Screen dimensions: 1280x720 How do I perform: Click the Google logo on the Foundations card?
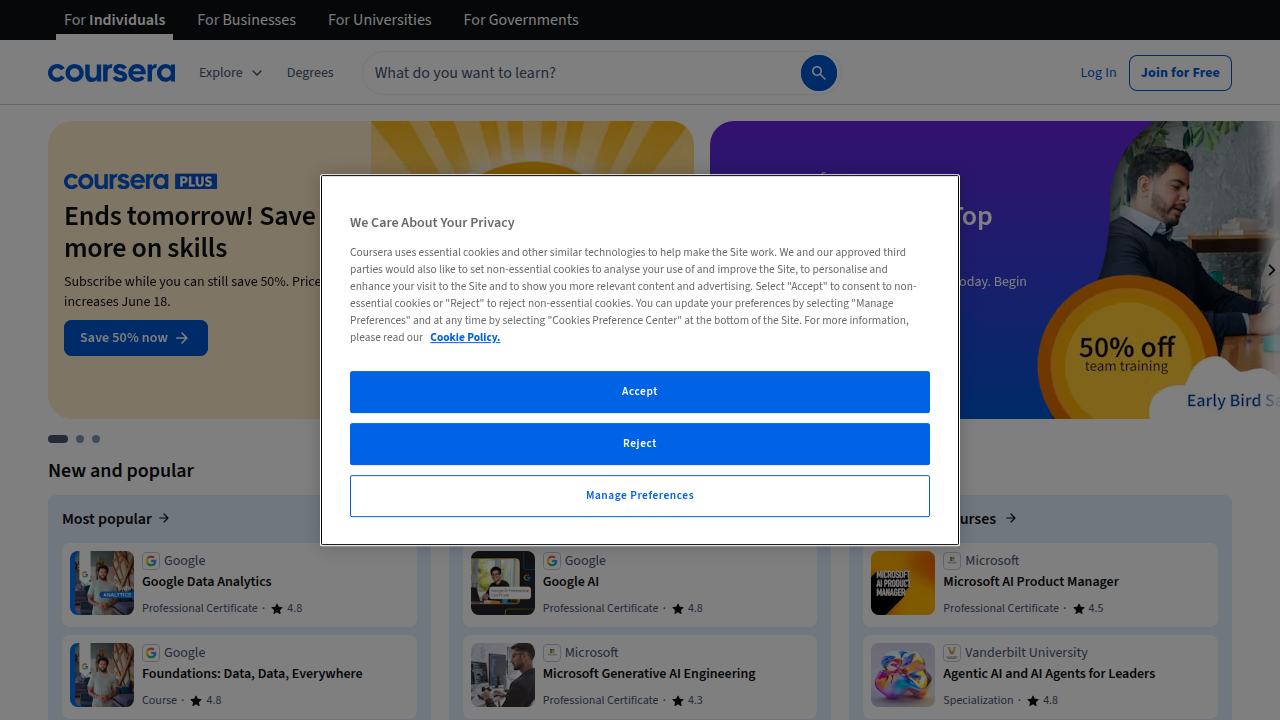coord(151,653)
